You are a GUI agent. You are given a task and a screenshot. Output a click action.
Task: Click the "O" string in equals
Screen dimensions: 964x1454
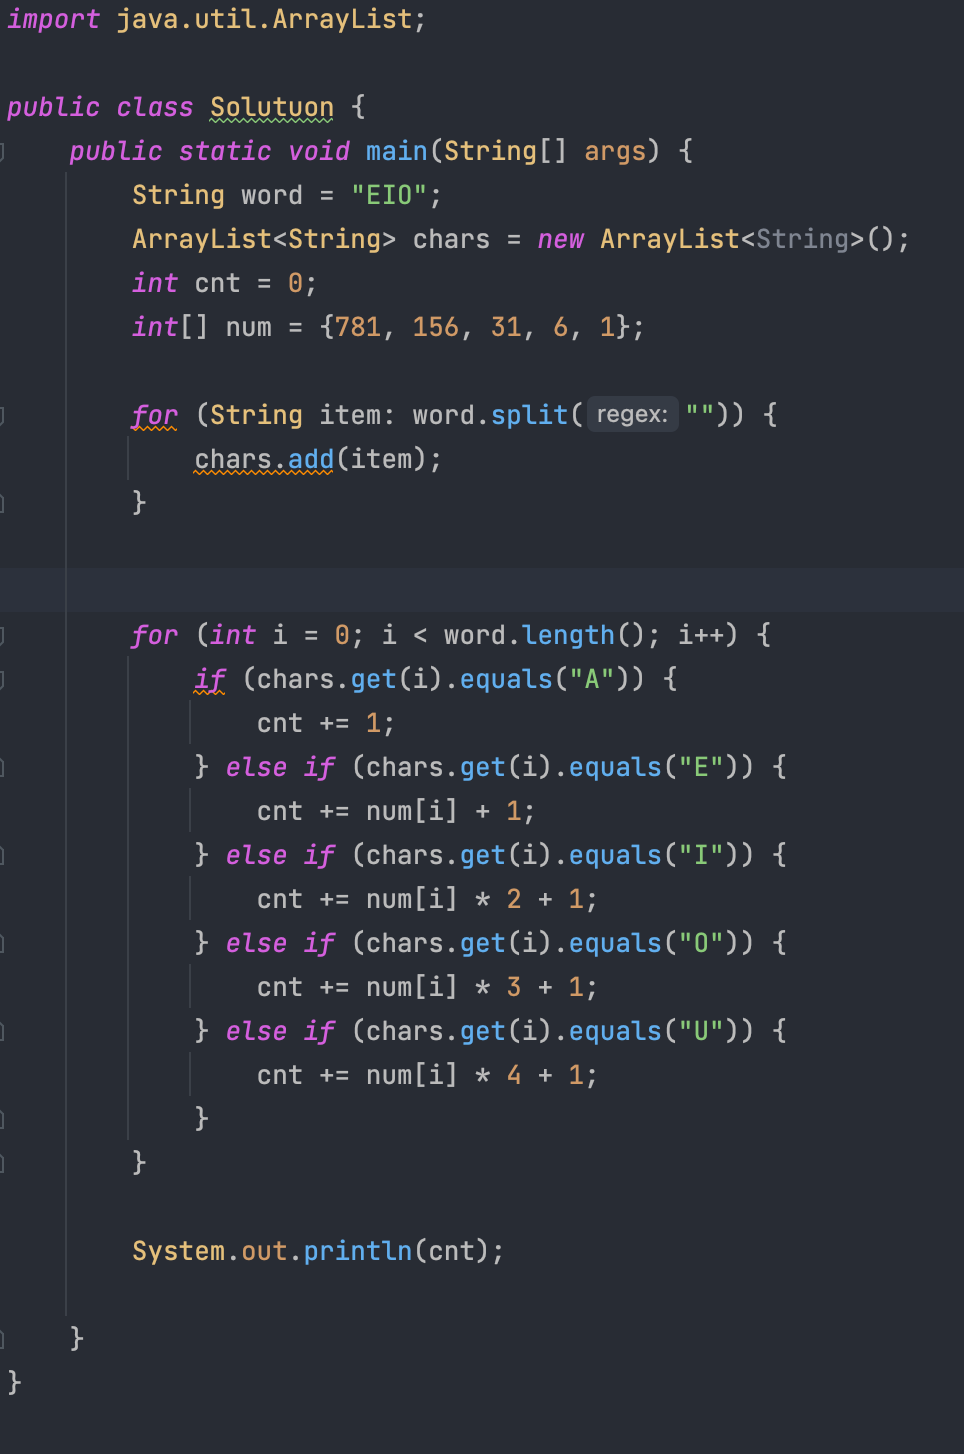click(701, 943)
